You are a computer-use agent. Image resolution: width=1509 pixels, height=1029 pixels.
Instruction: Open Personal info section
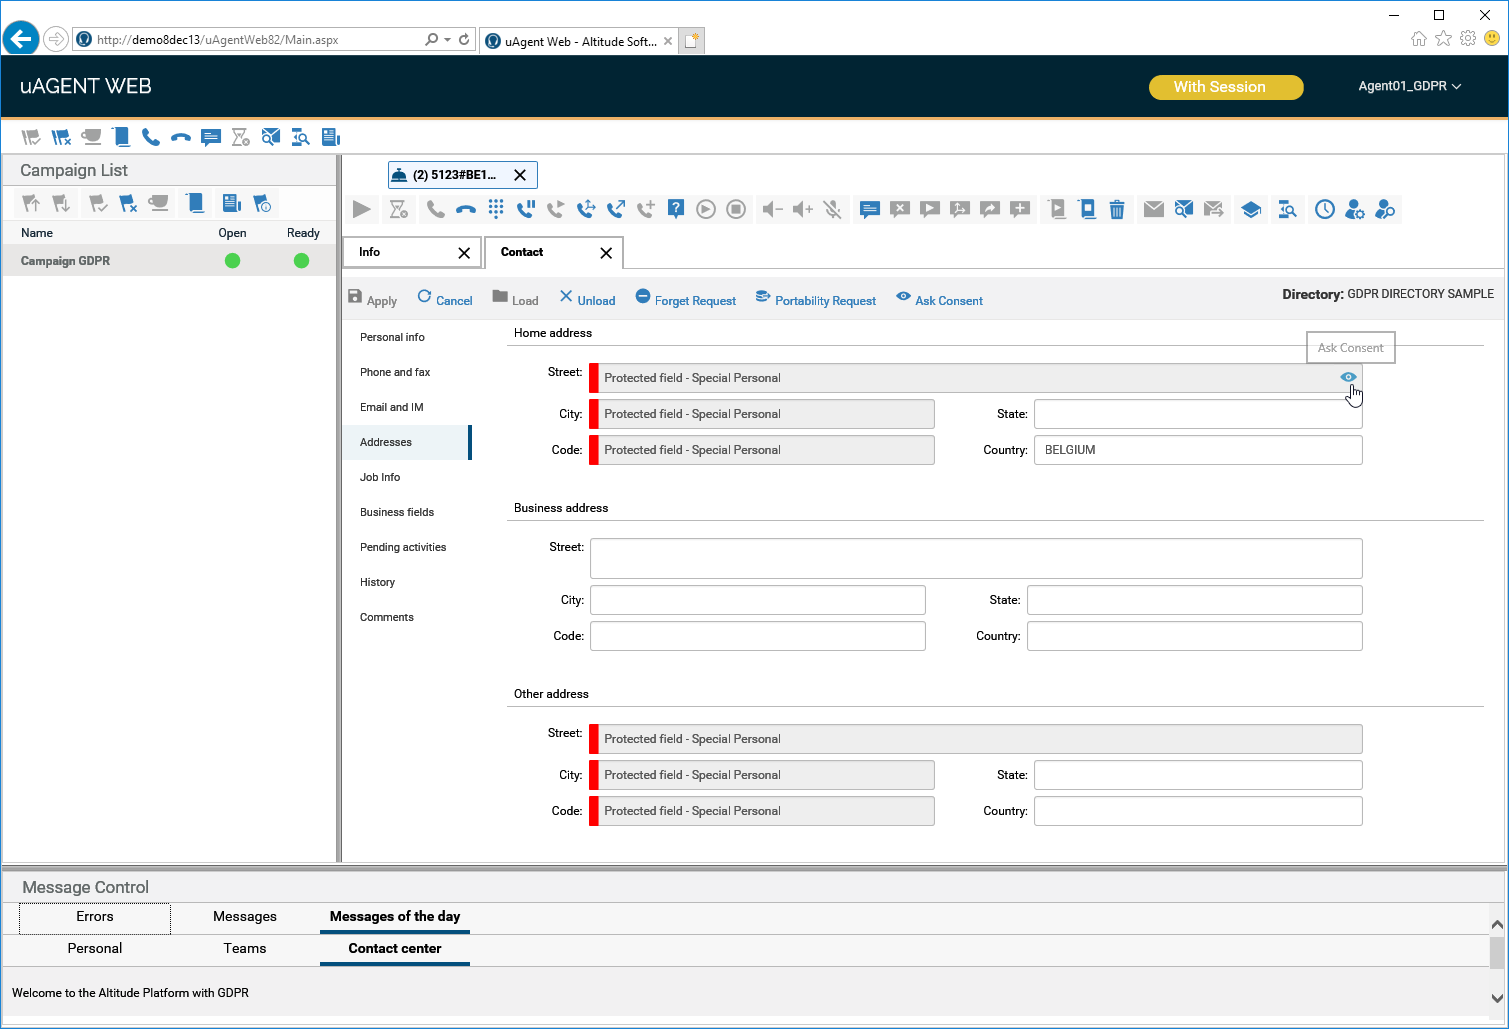coord(392,337)
